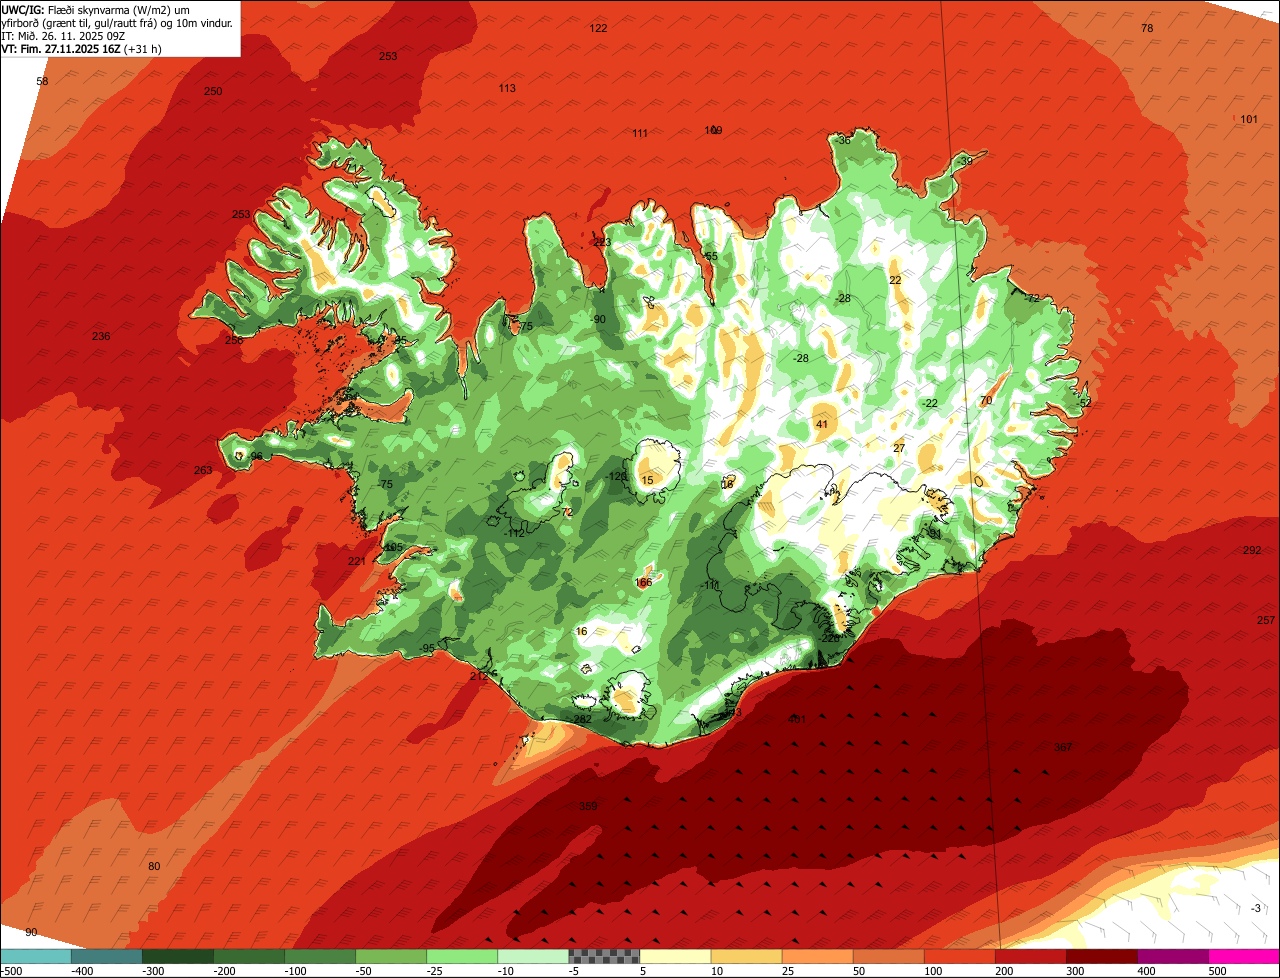Click the '400' legend label
The image size is (1280, 978).
tap(1147, 971)
